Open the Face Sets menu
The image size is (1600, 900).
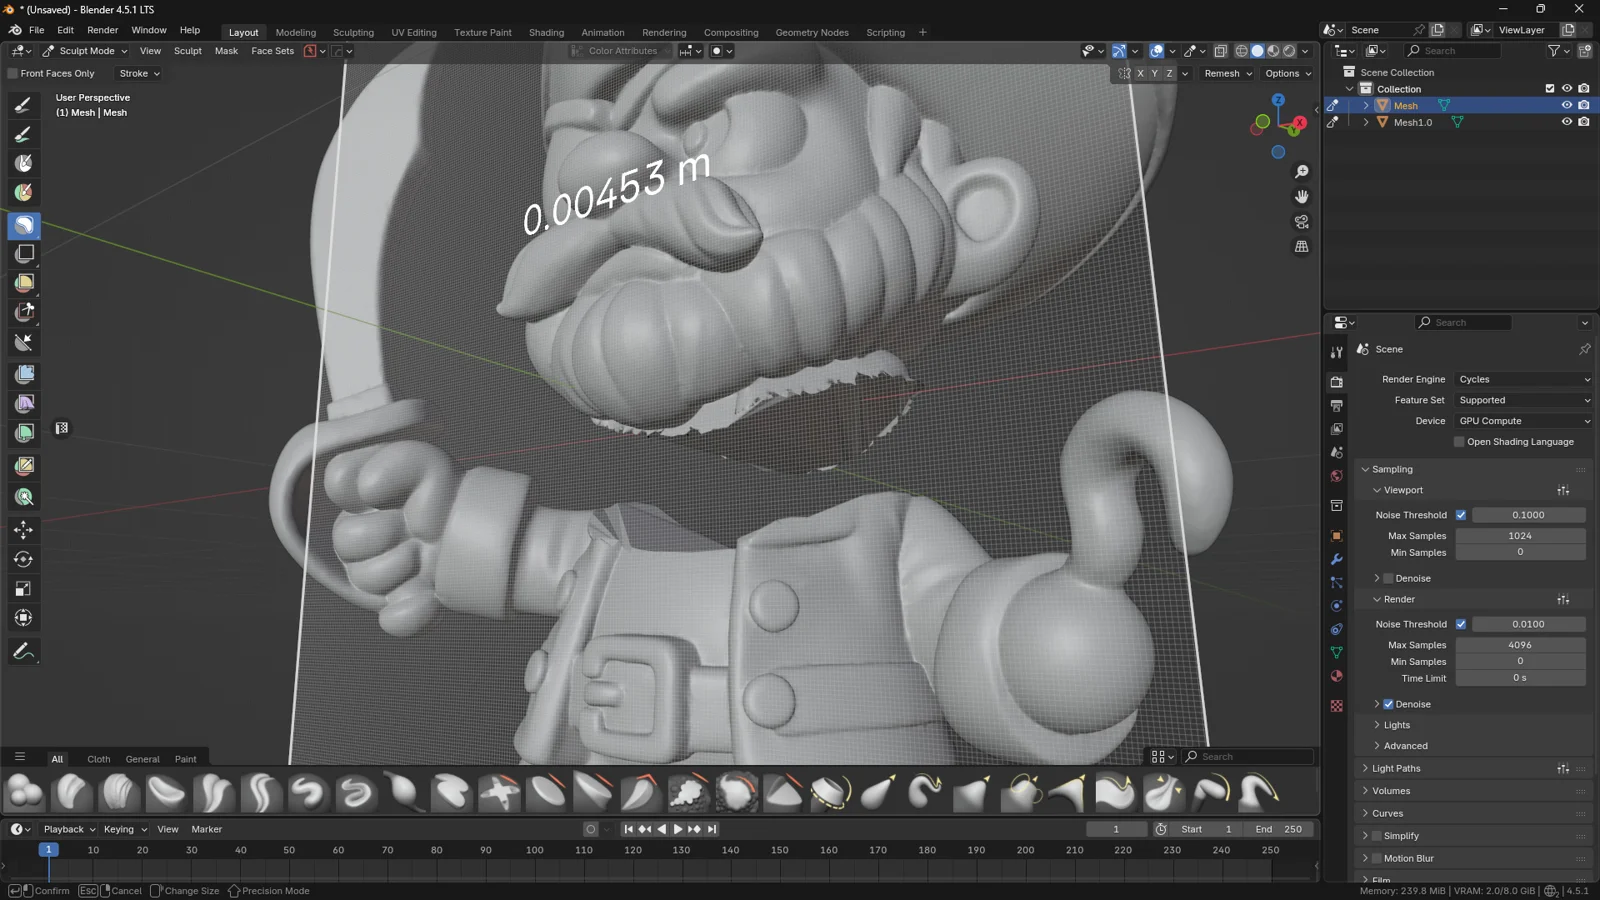coord(272,51)
